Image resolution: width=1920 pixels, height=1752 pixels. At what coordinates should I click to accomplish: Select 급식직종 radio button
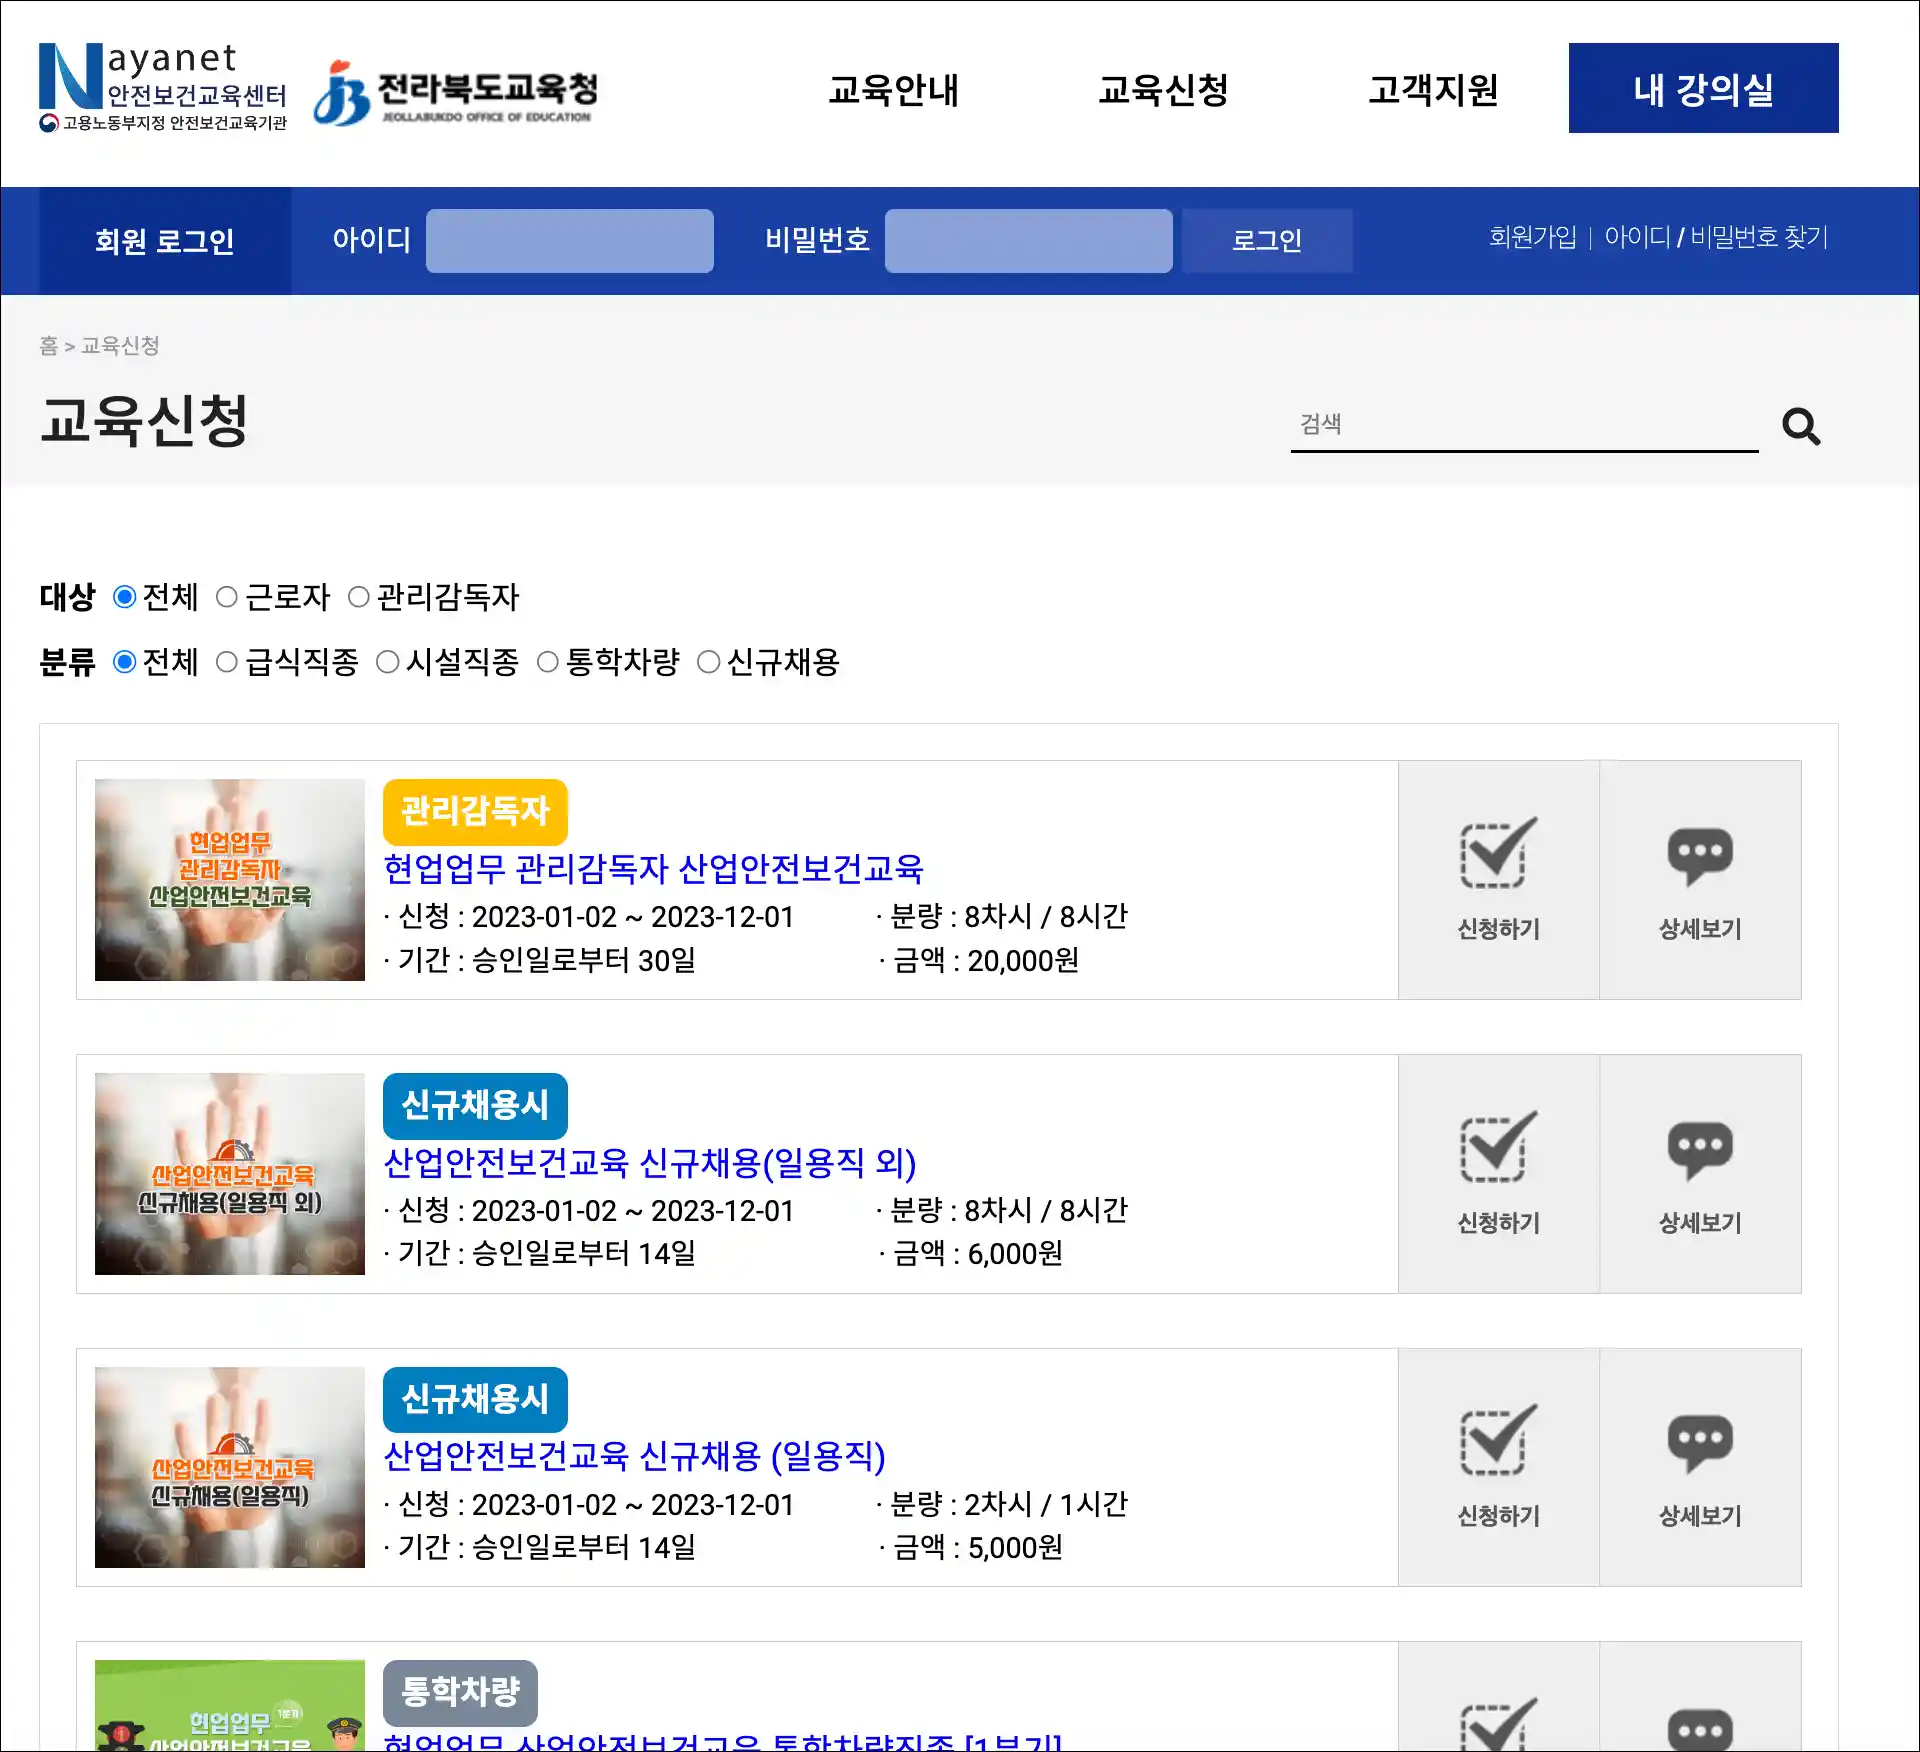[227, 662]
